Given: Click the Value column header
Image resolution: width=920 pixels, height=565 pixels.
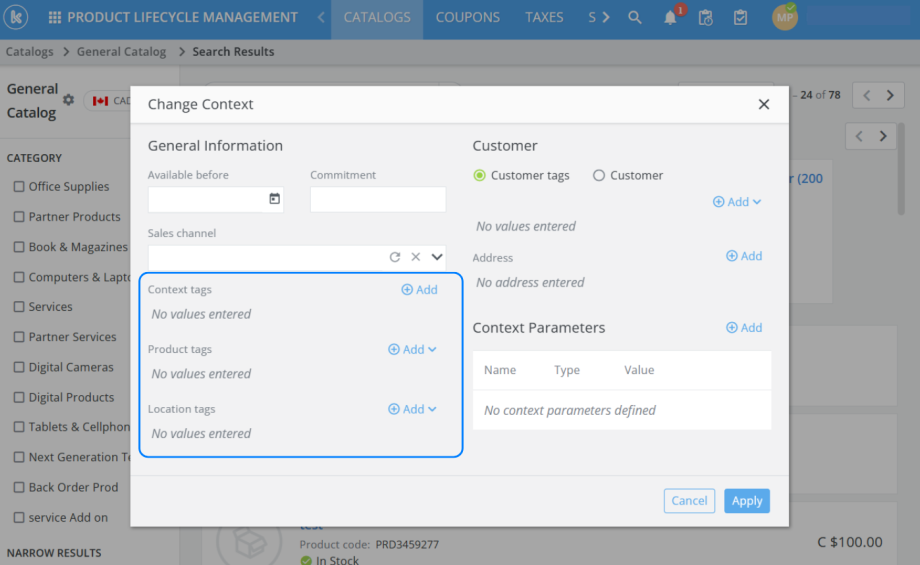Looking at the screenshot, I should tap(639, 370).
